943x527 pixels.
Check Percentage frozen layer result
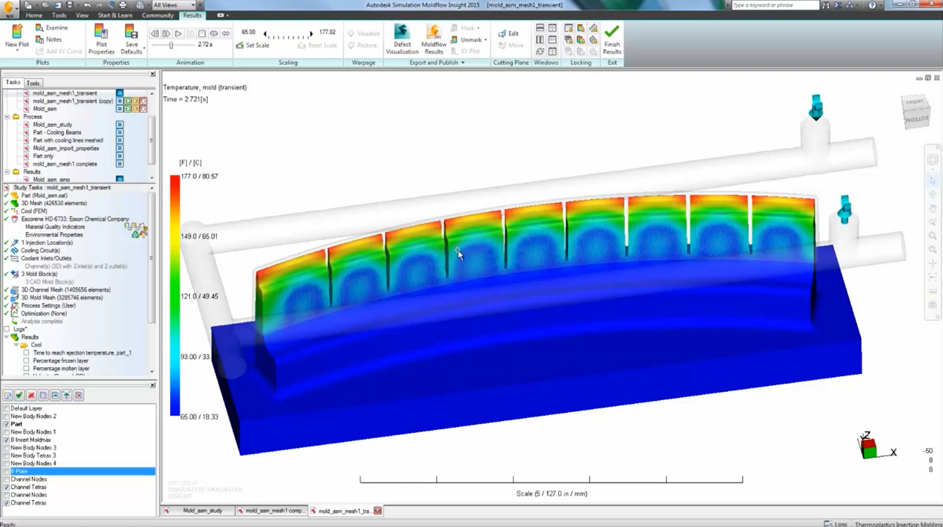click(x=26, y=360)
